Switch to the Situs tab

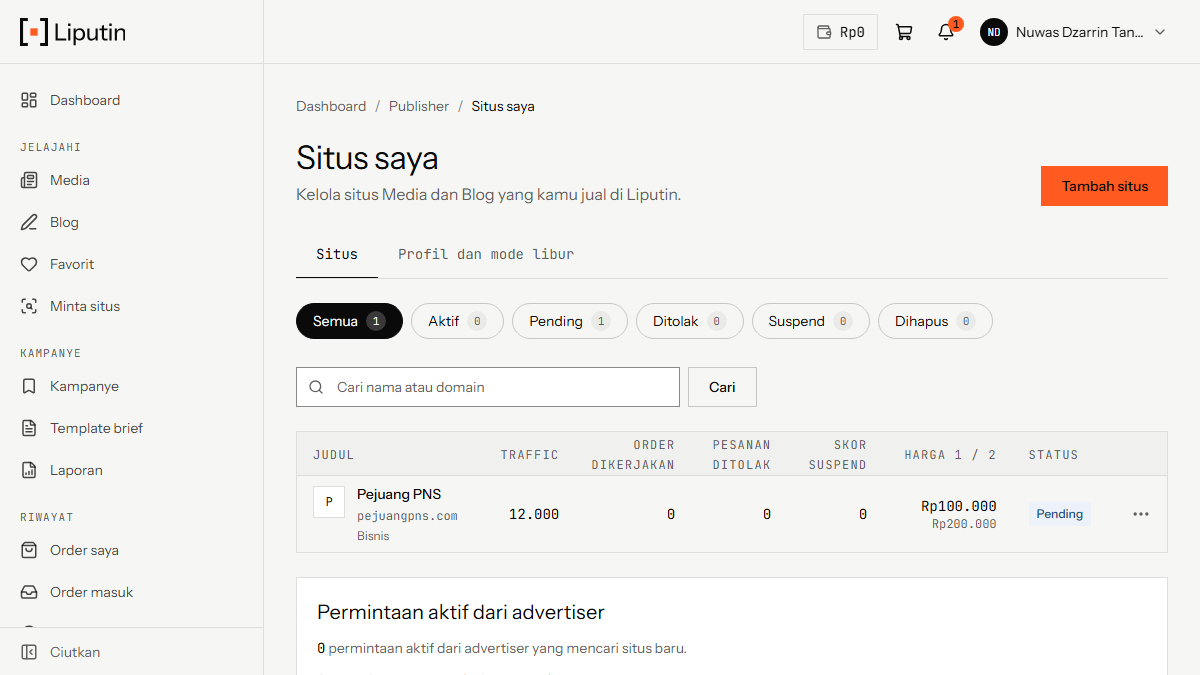click(337, 254)
